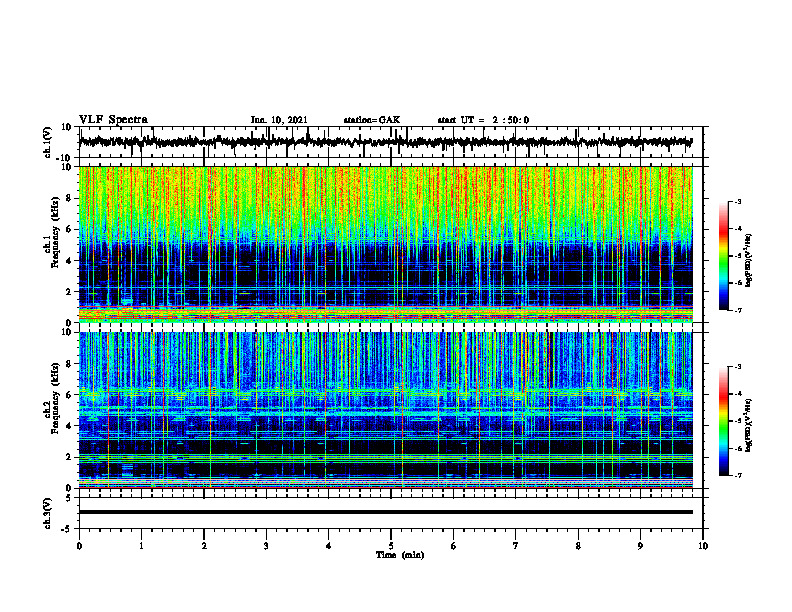This screenshot has height=612, width=792.
Task: Click the "8" kHz tick on ch.1 spectrogram
Action: (x=70, y=198)
